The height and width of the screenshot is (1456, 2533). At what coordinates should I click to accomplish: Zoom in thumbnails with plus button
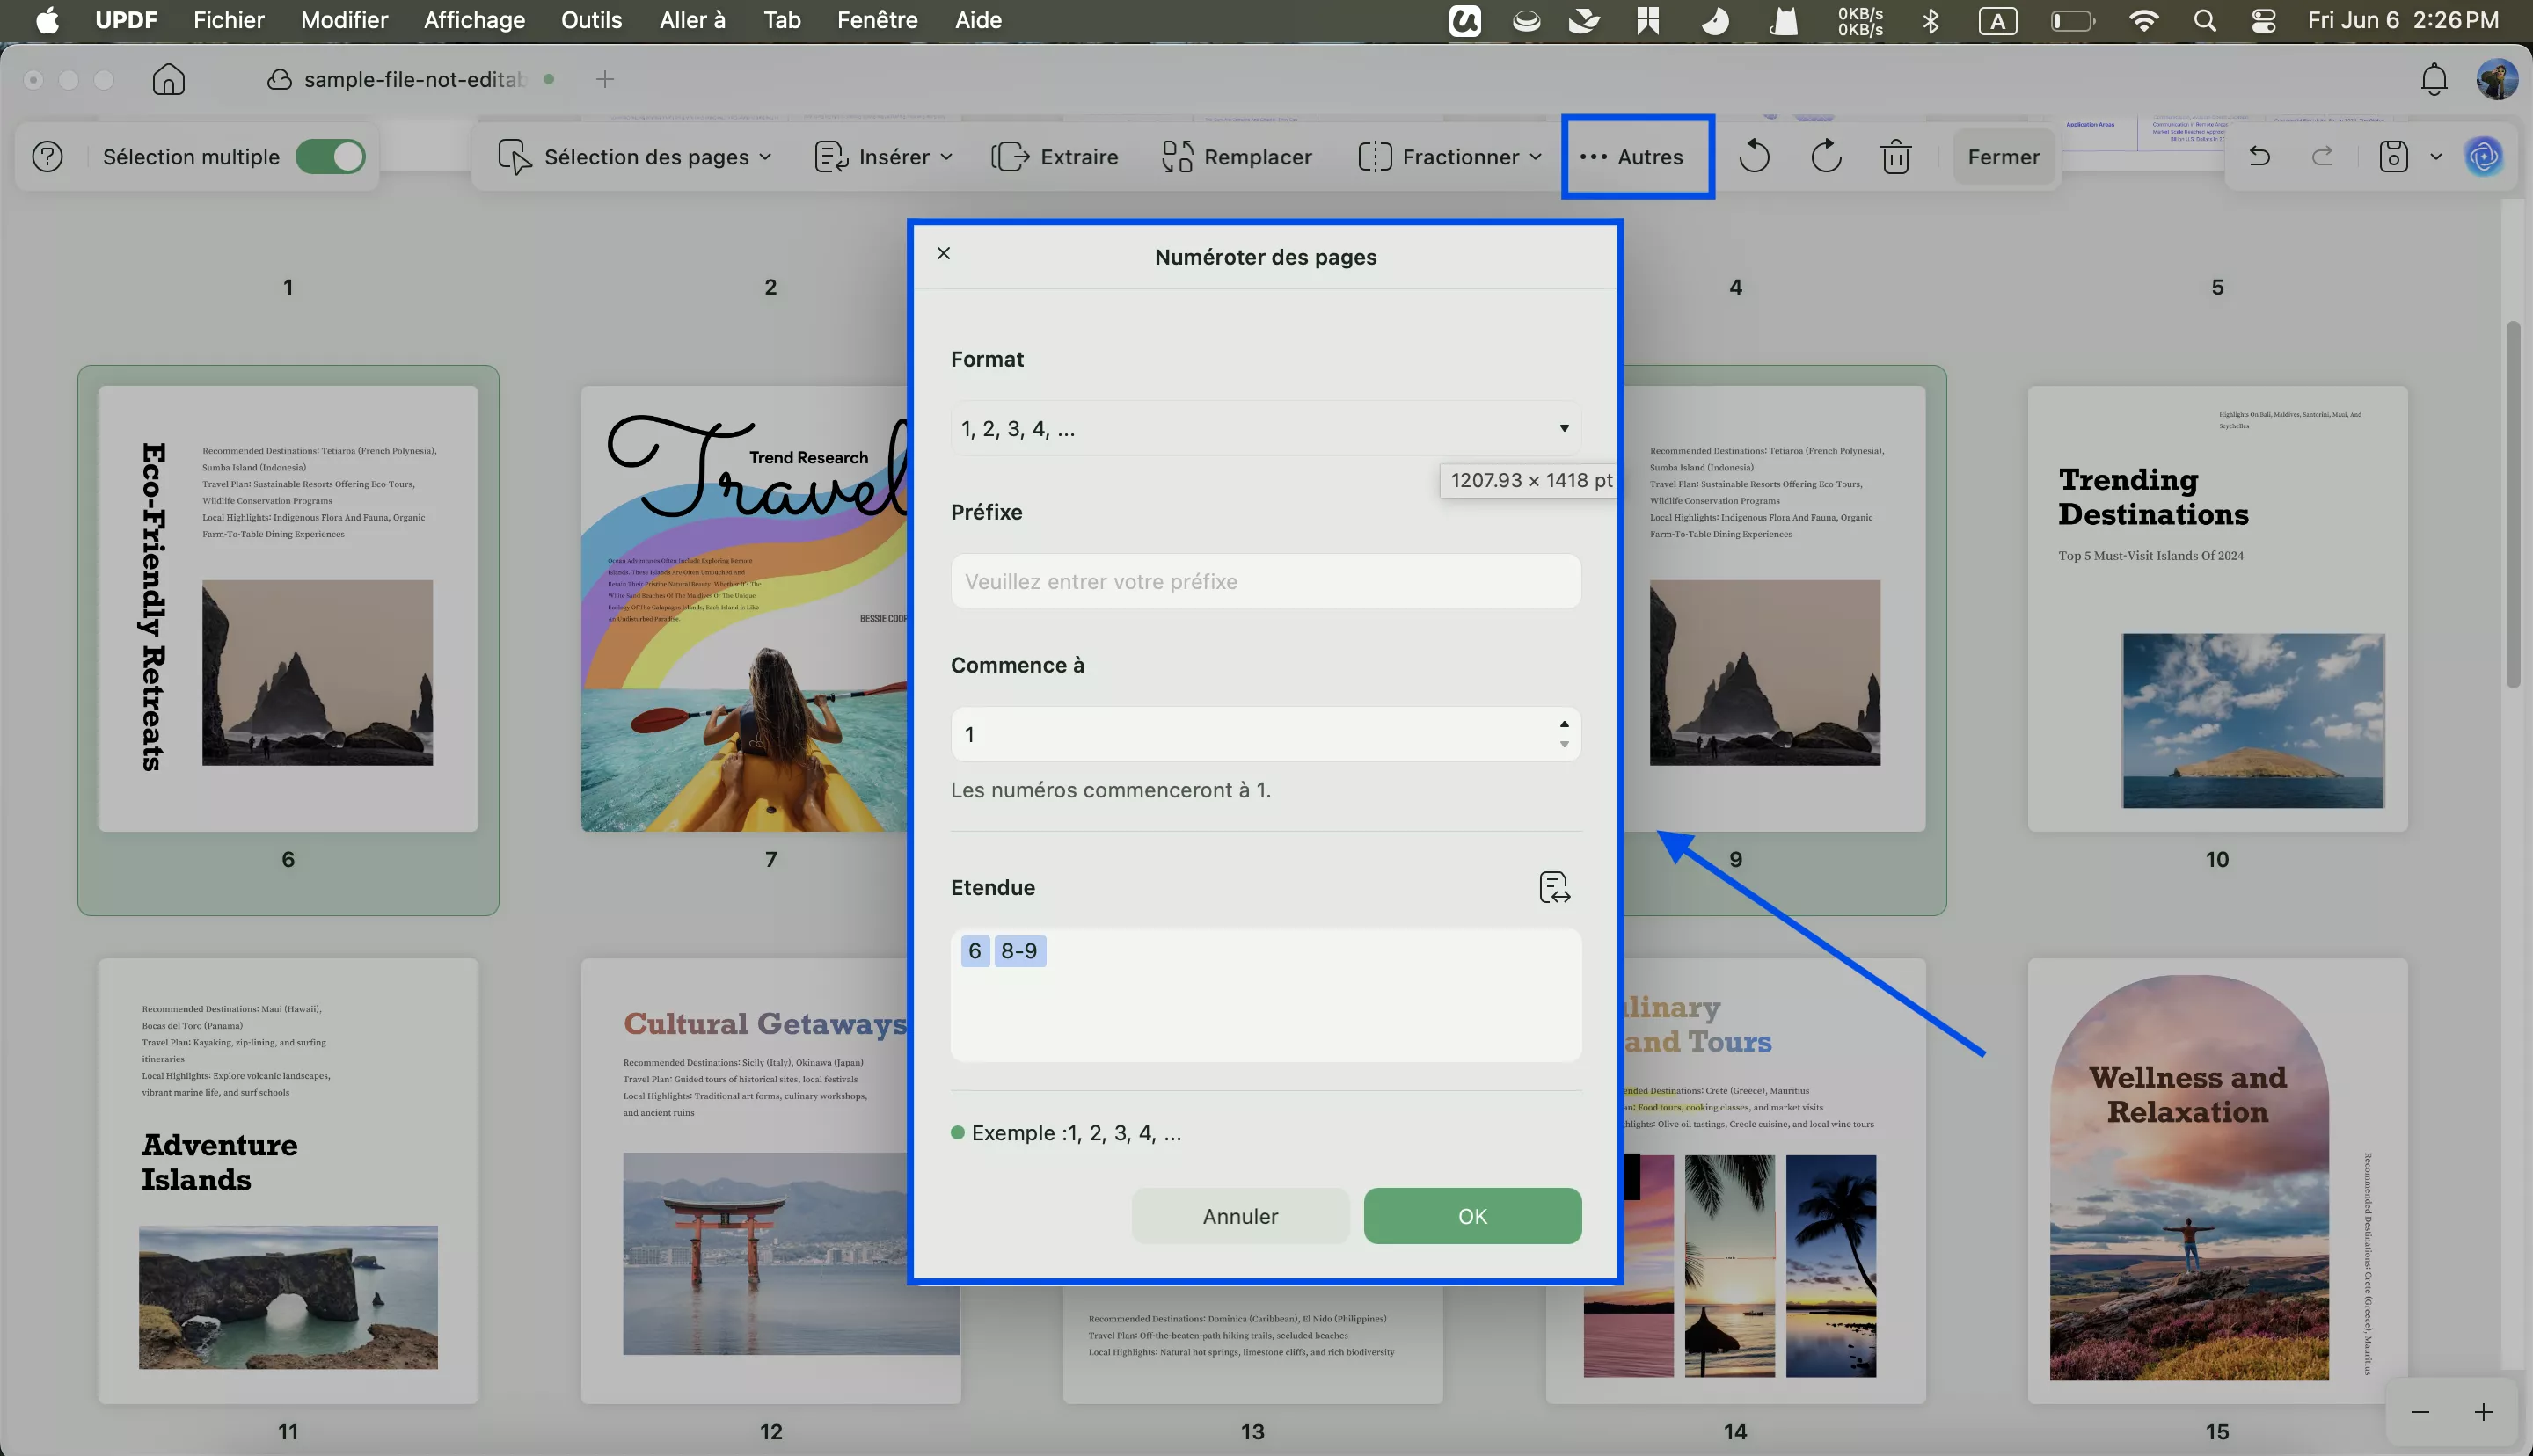[2484, 1412]
